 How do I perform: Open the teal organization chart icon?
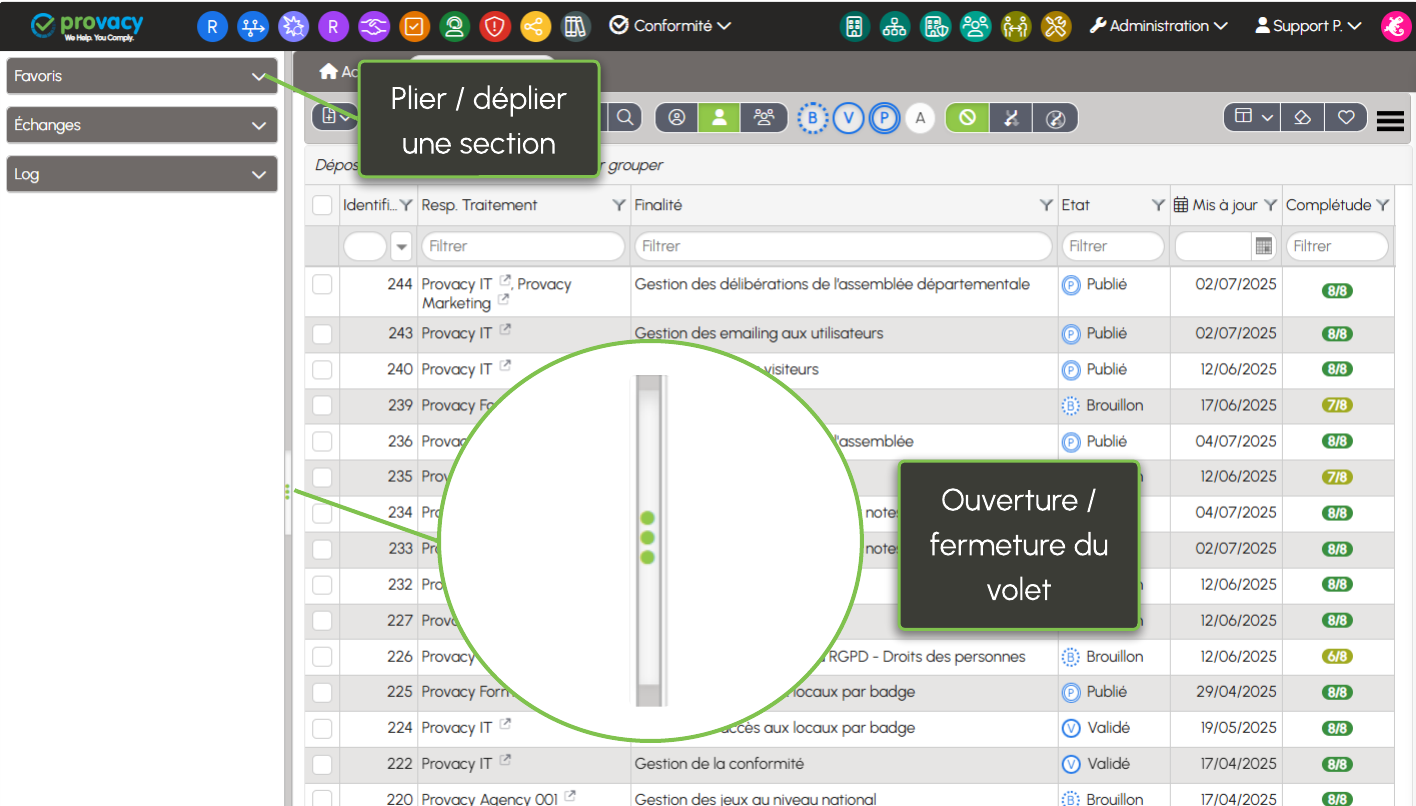point(894,26)
